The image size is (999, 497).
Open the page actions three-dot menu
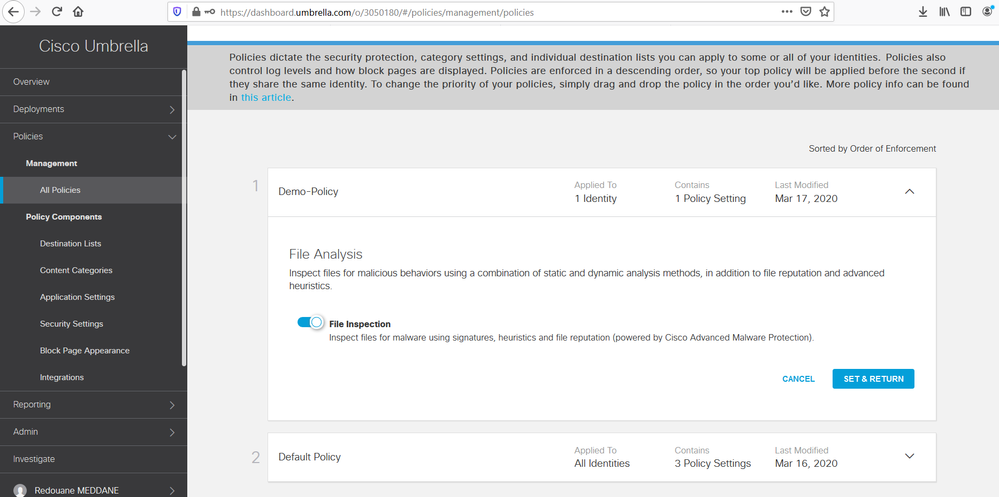point(787,11)
